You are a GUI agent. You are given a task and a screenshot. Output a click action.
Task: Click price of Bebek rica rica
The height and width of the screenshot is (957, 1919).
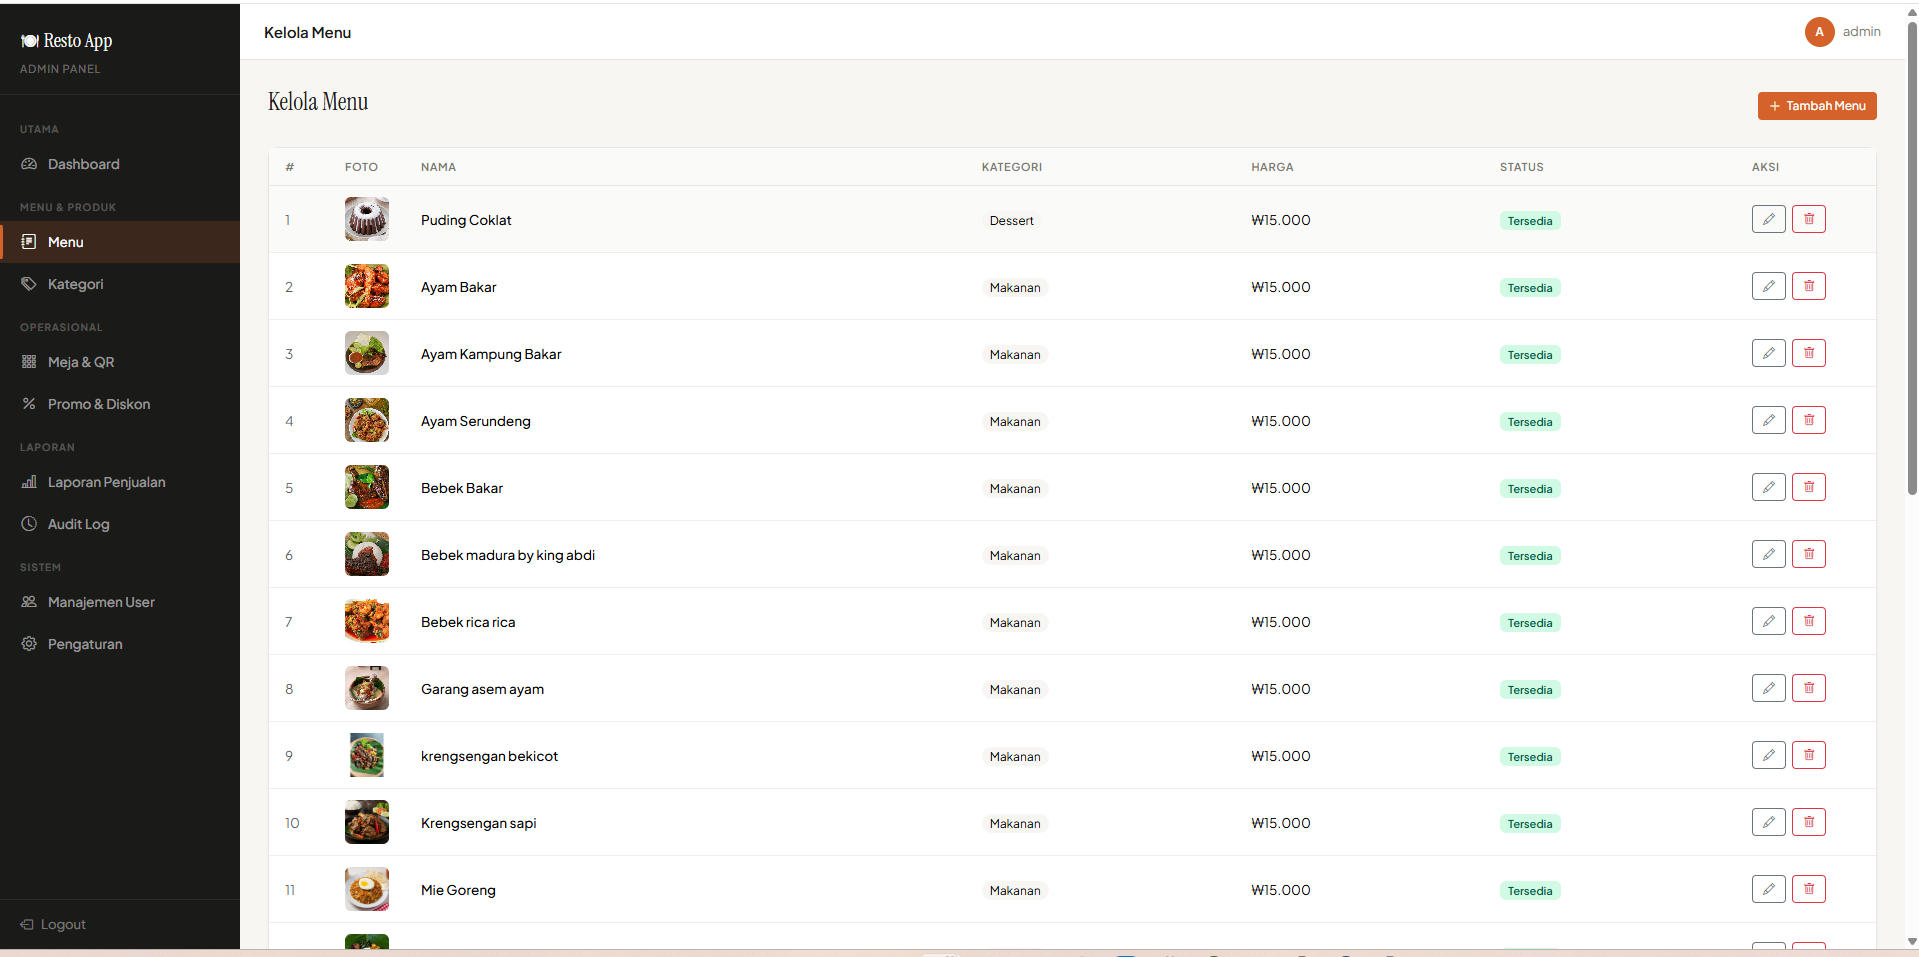click(1280, 622)
